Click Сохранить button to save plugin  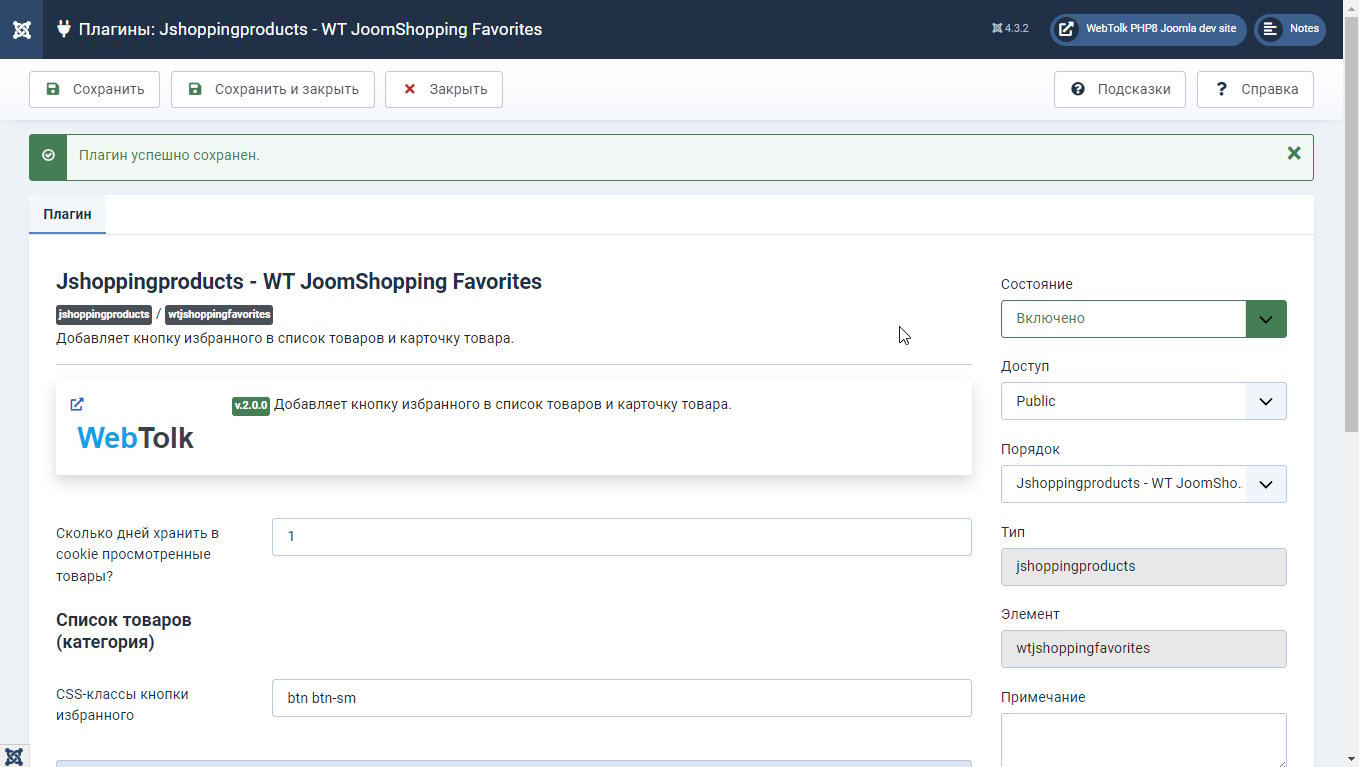pos(94,89)
